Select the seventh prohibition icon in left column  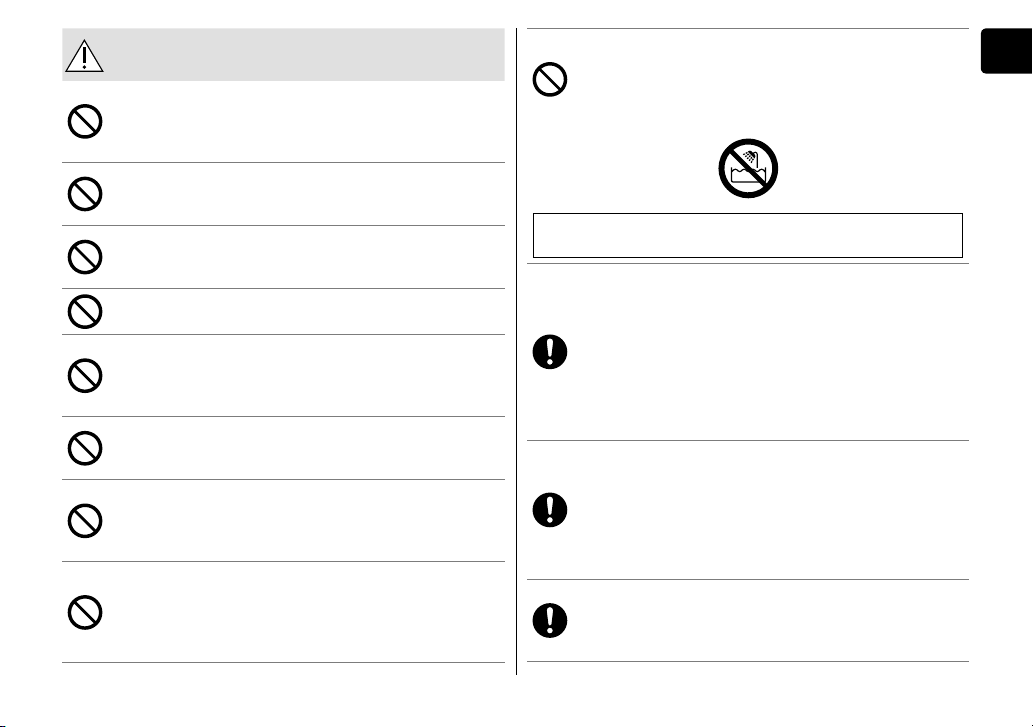(x=85, y=521)
